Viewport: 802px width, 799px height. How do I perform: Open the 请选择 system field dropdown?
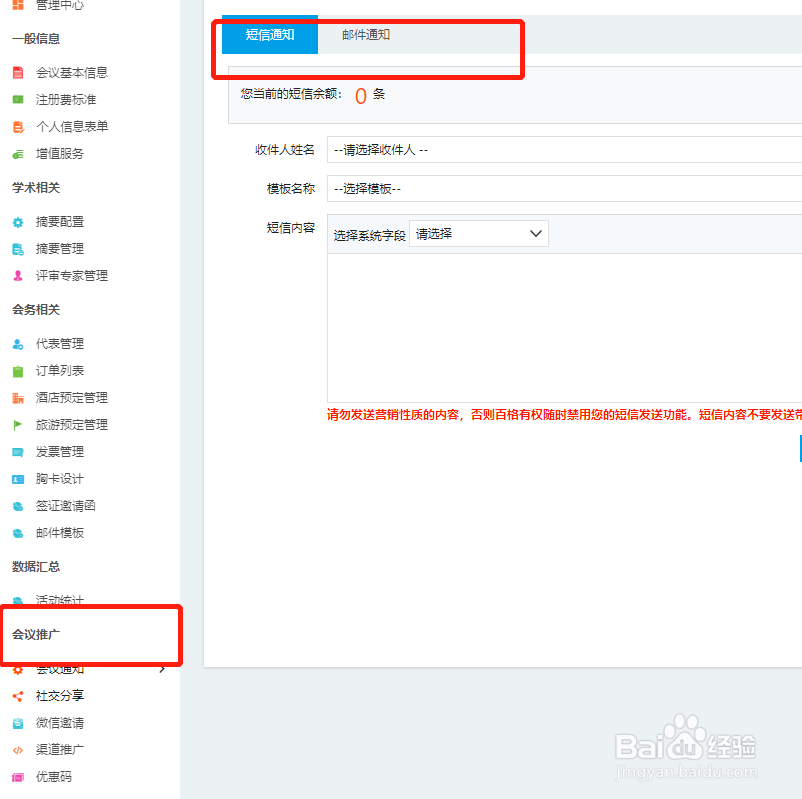[x=478, y=233]
